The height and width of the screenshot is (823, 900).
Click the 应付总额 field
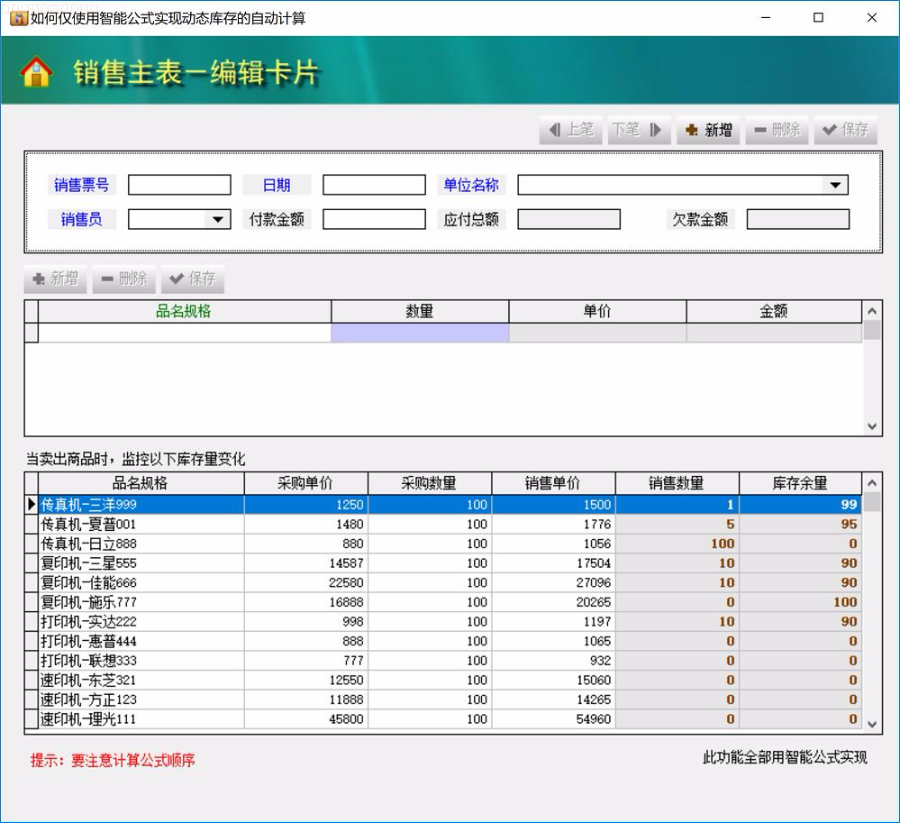coord(569,219)
